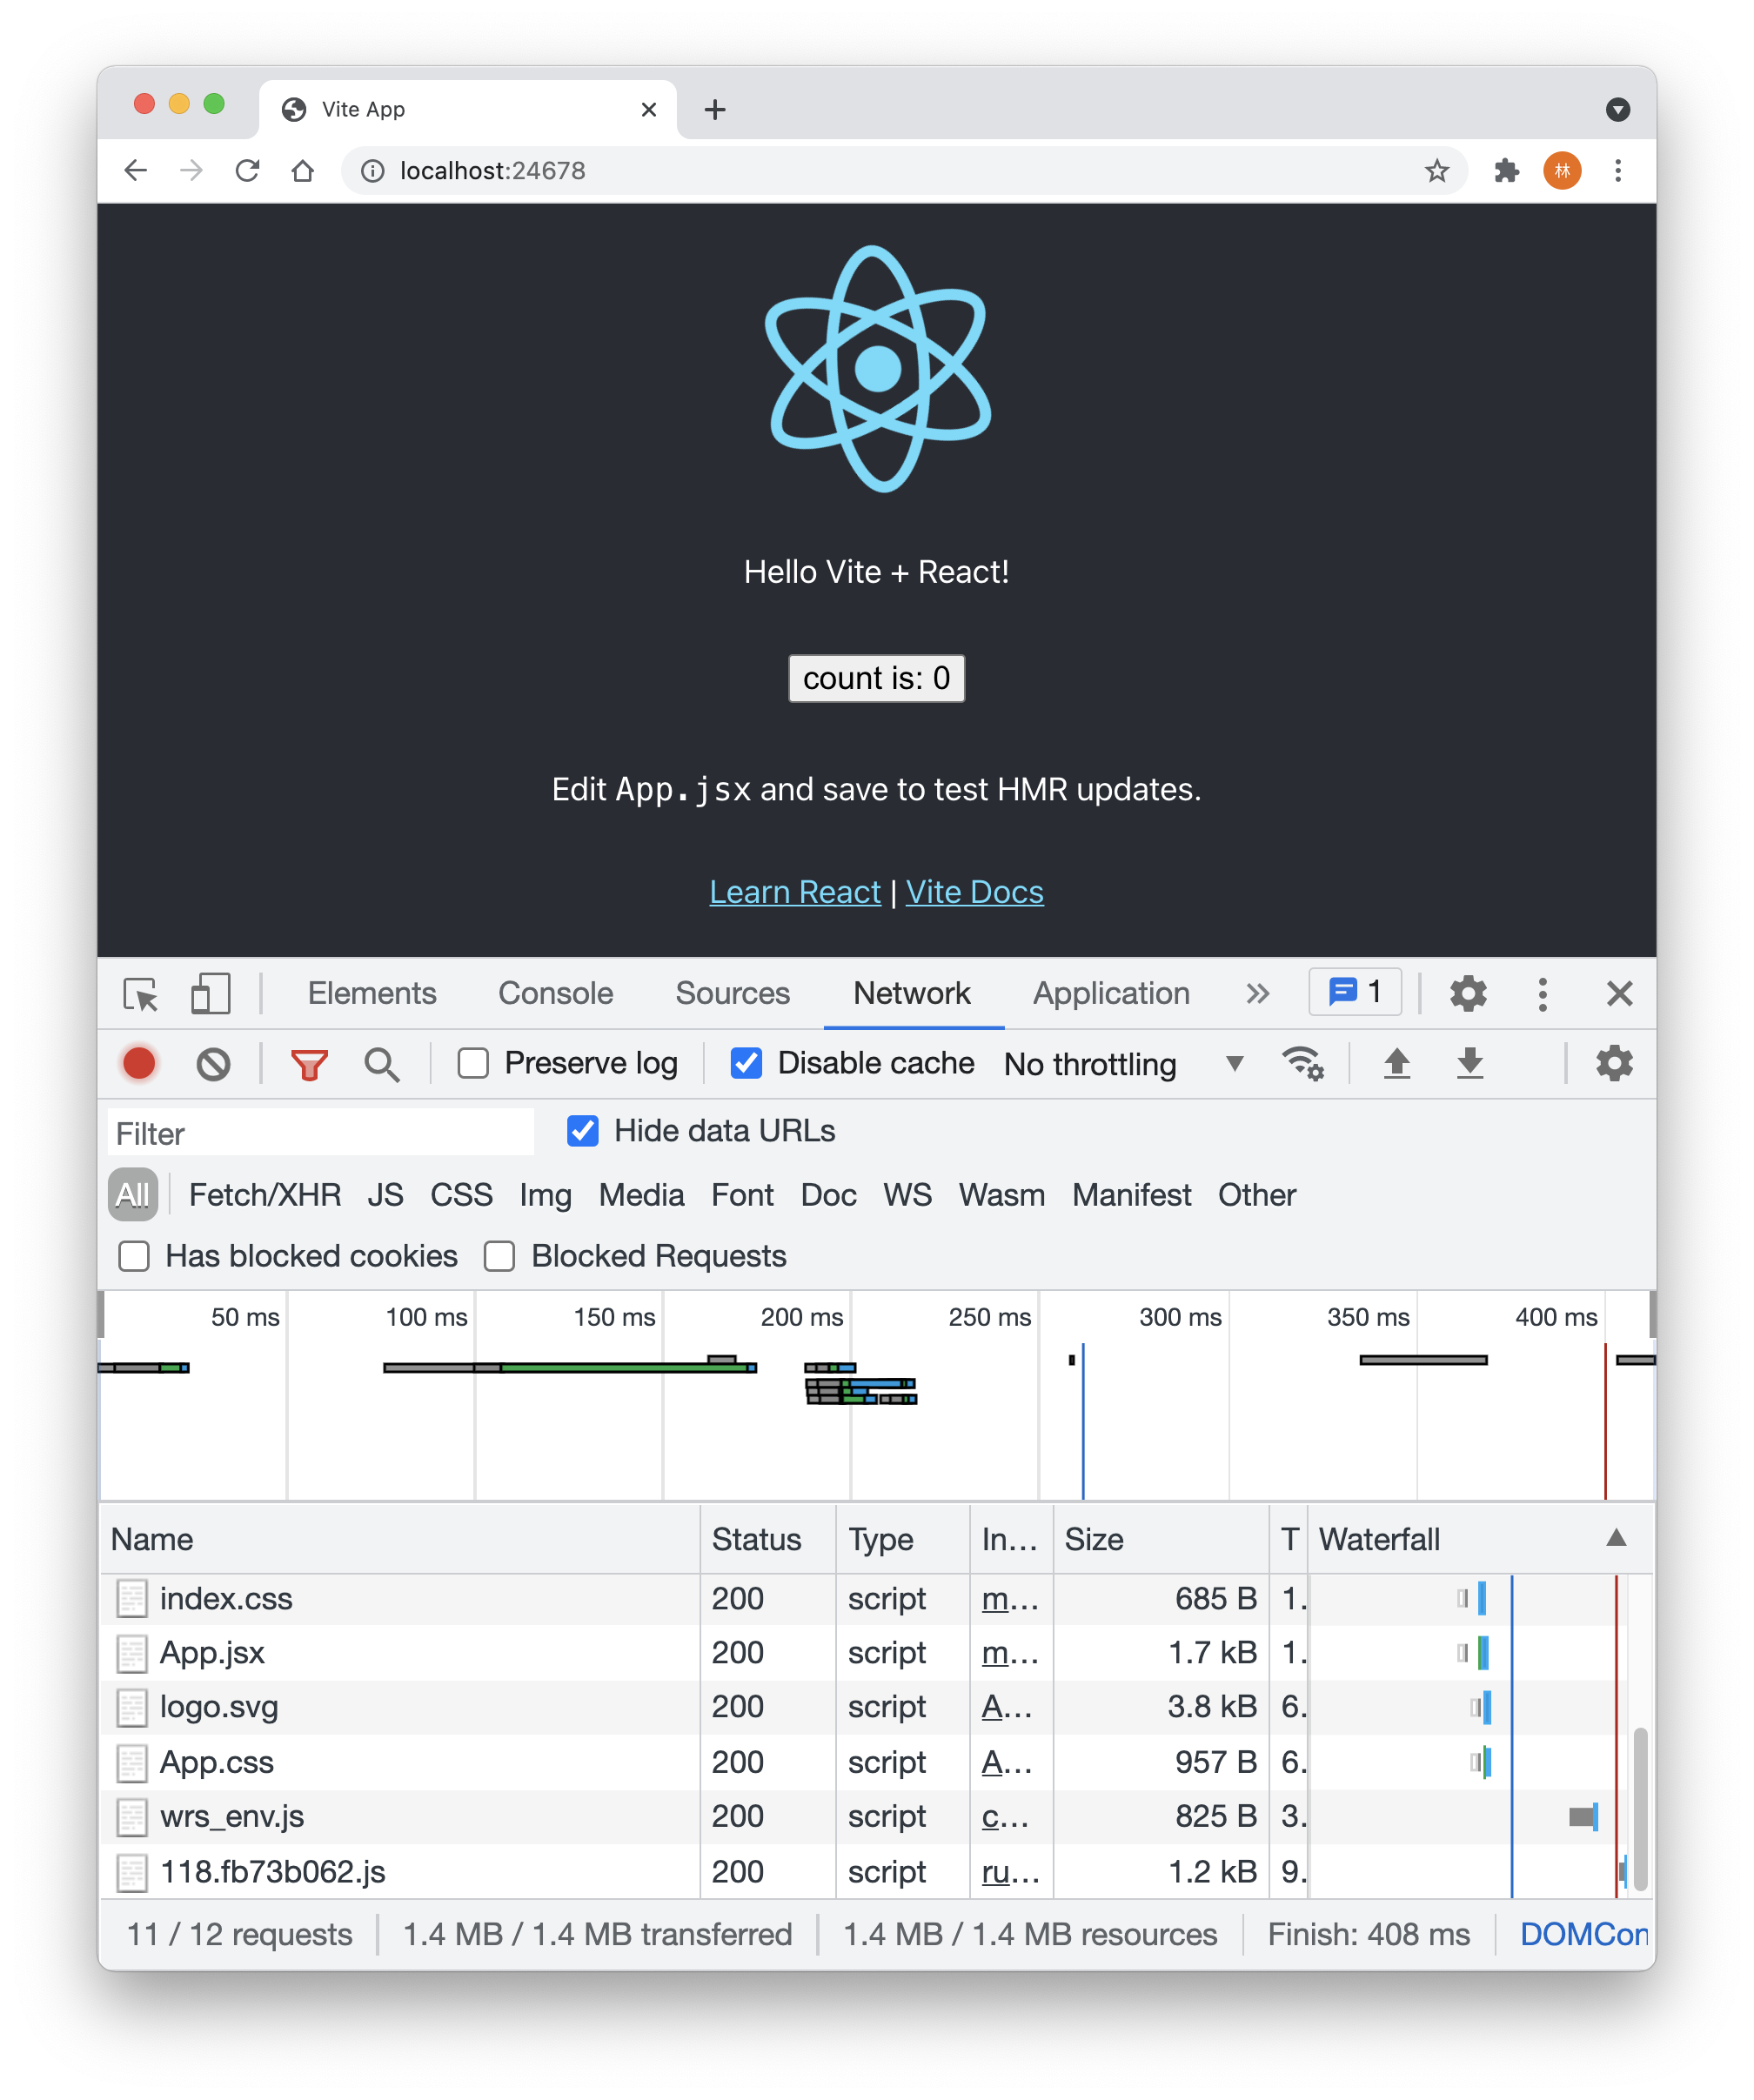The height and width of the screenshot is (2100, 1754).
Task: Open Network panel settings gear
Action: 1613,1063
